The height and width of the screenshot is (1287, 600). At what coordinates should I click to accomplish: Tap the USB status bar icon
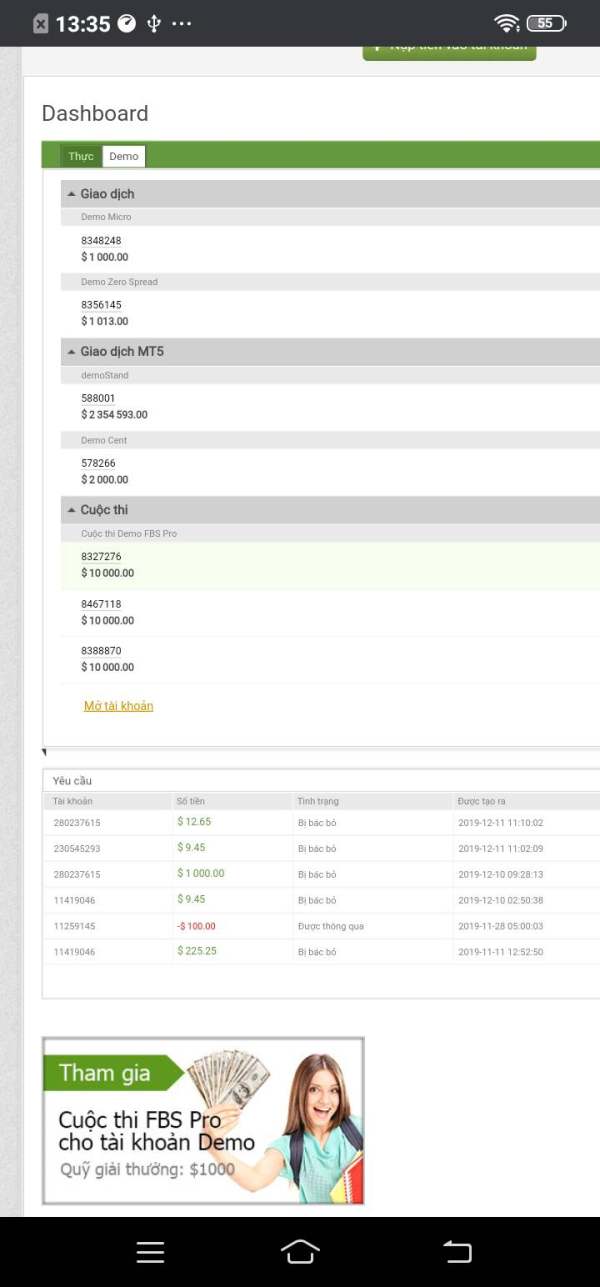[153, 23]
